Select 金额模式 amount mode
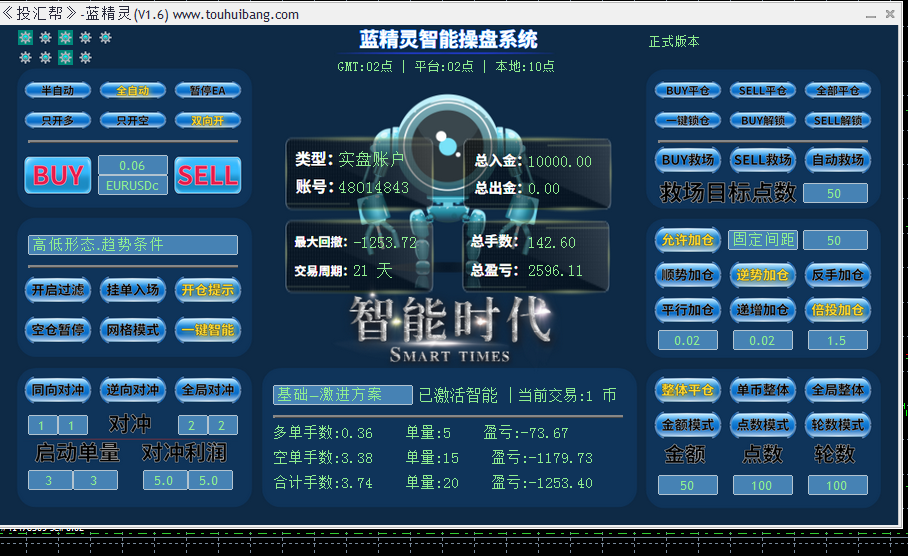The image size is (908, 556). (687, 425)
